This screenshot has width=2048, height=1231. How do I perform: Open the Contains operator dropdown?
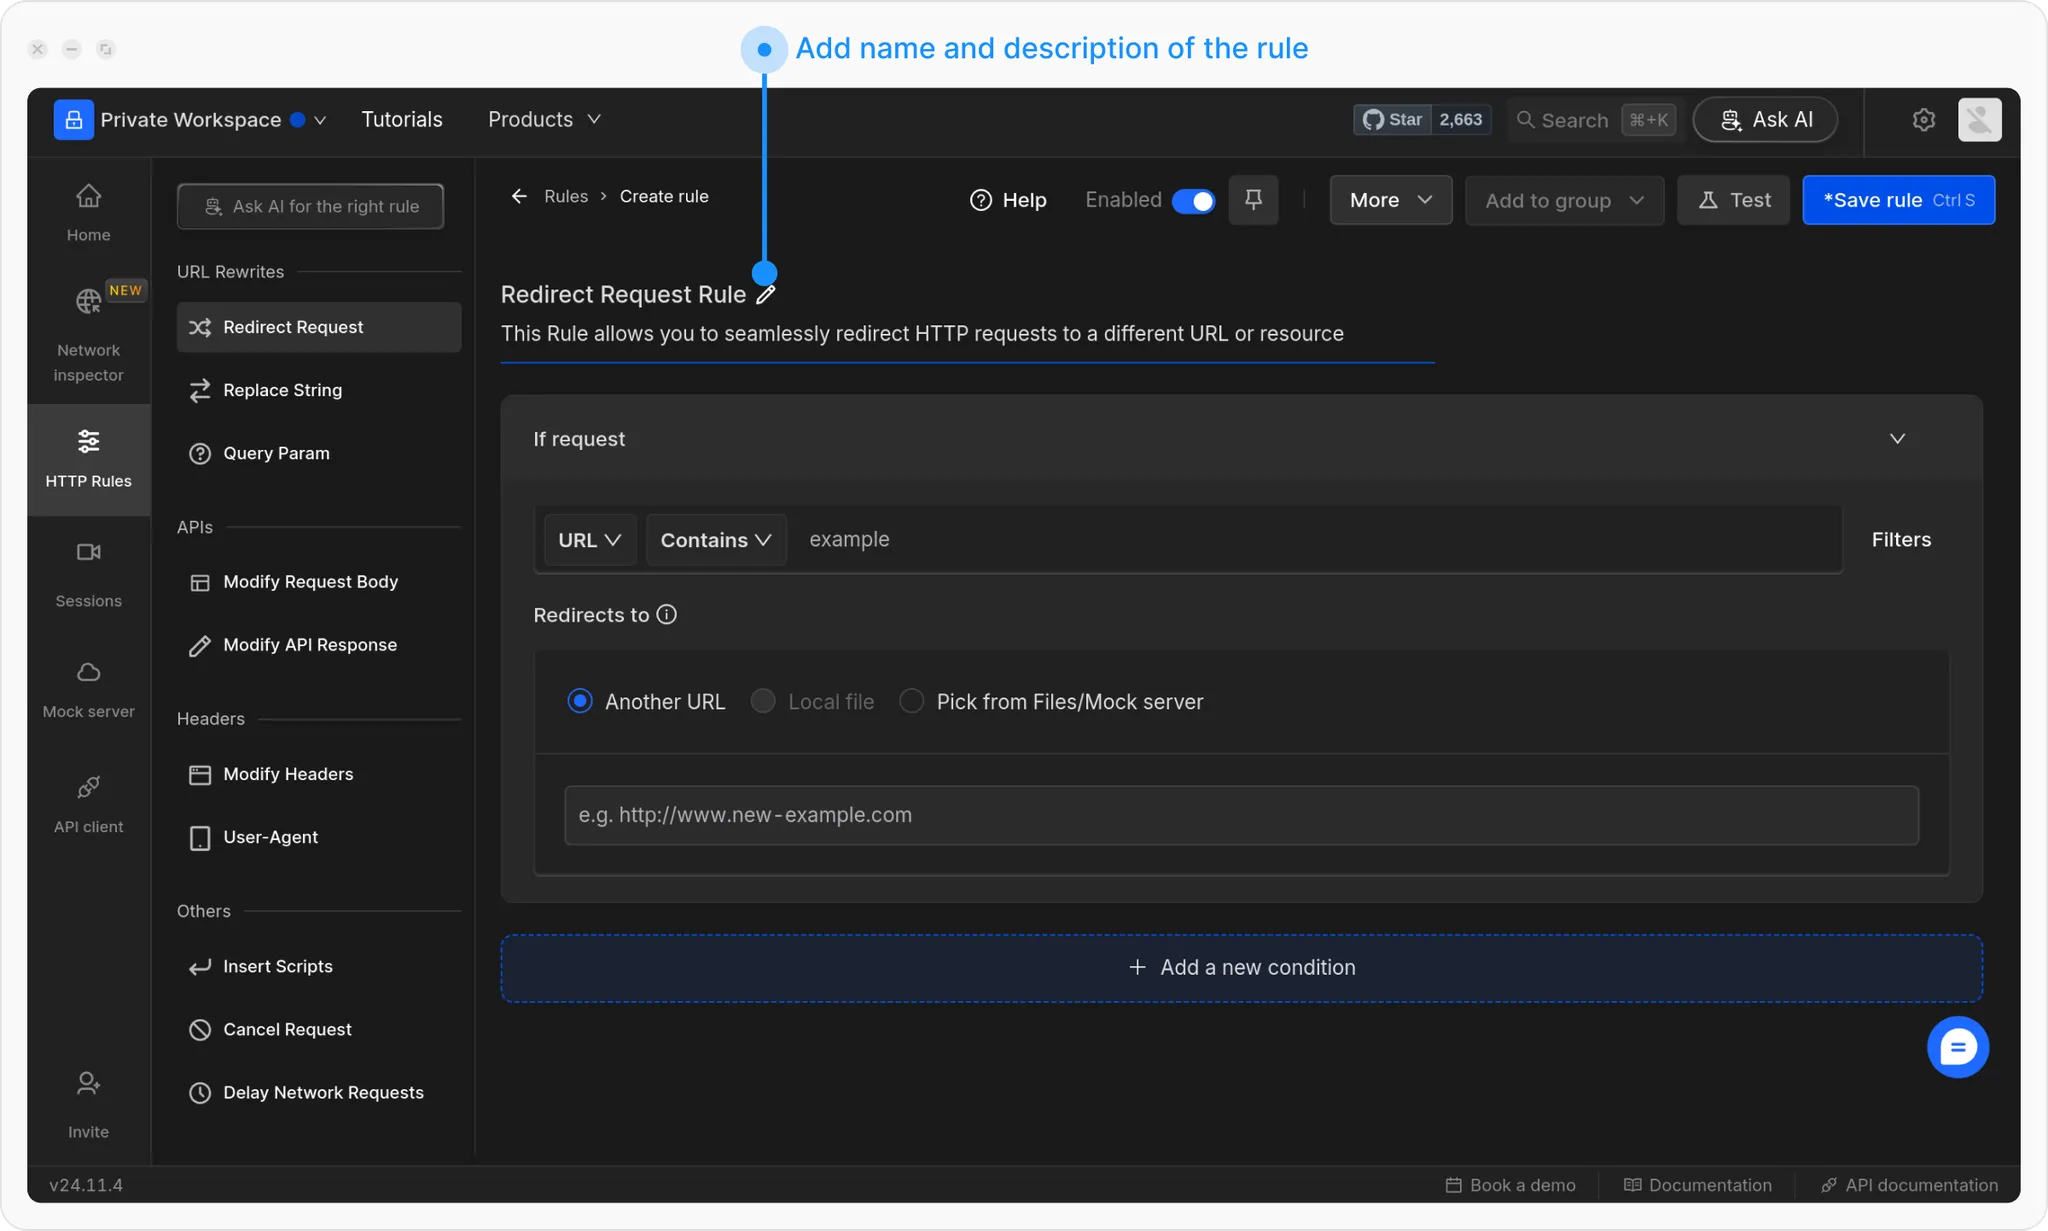[715, 540]
